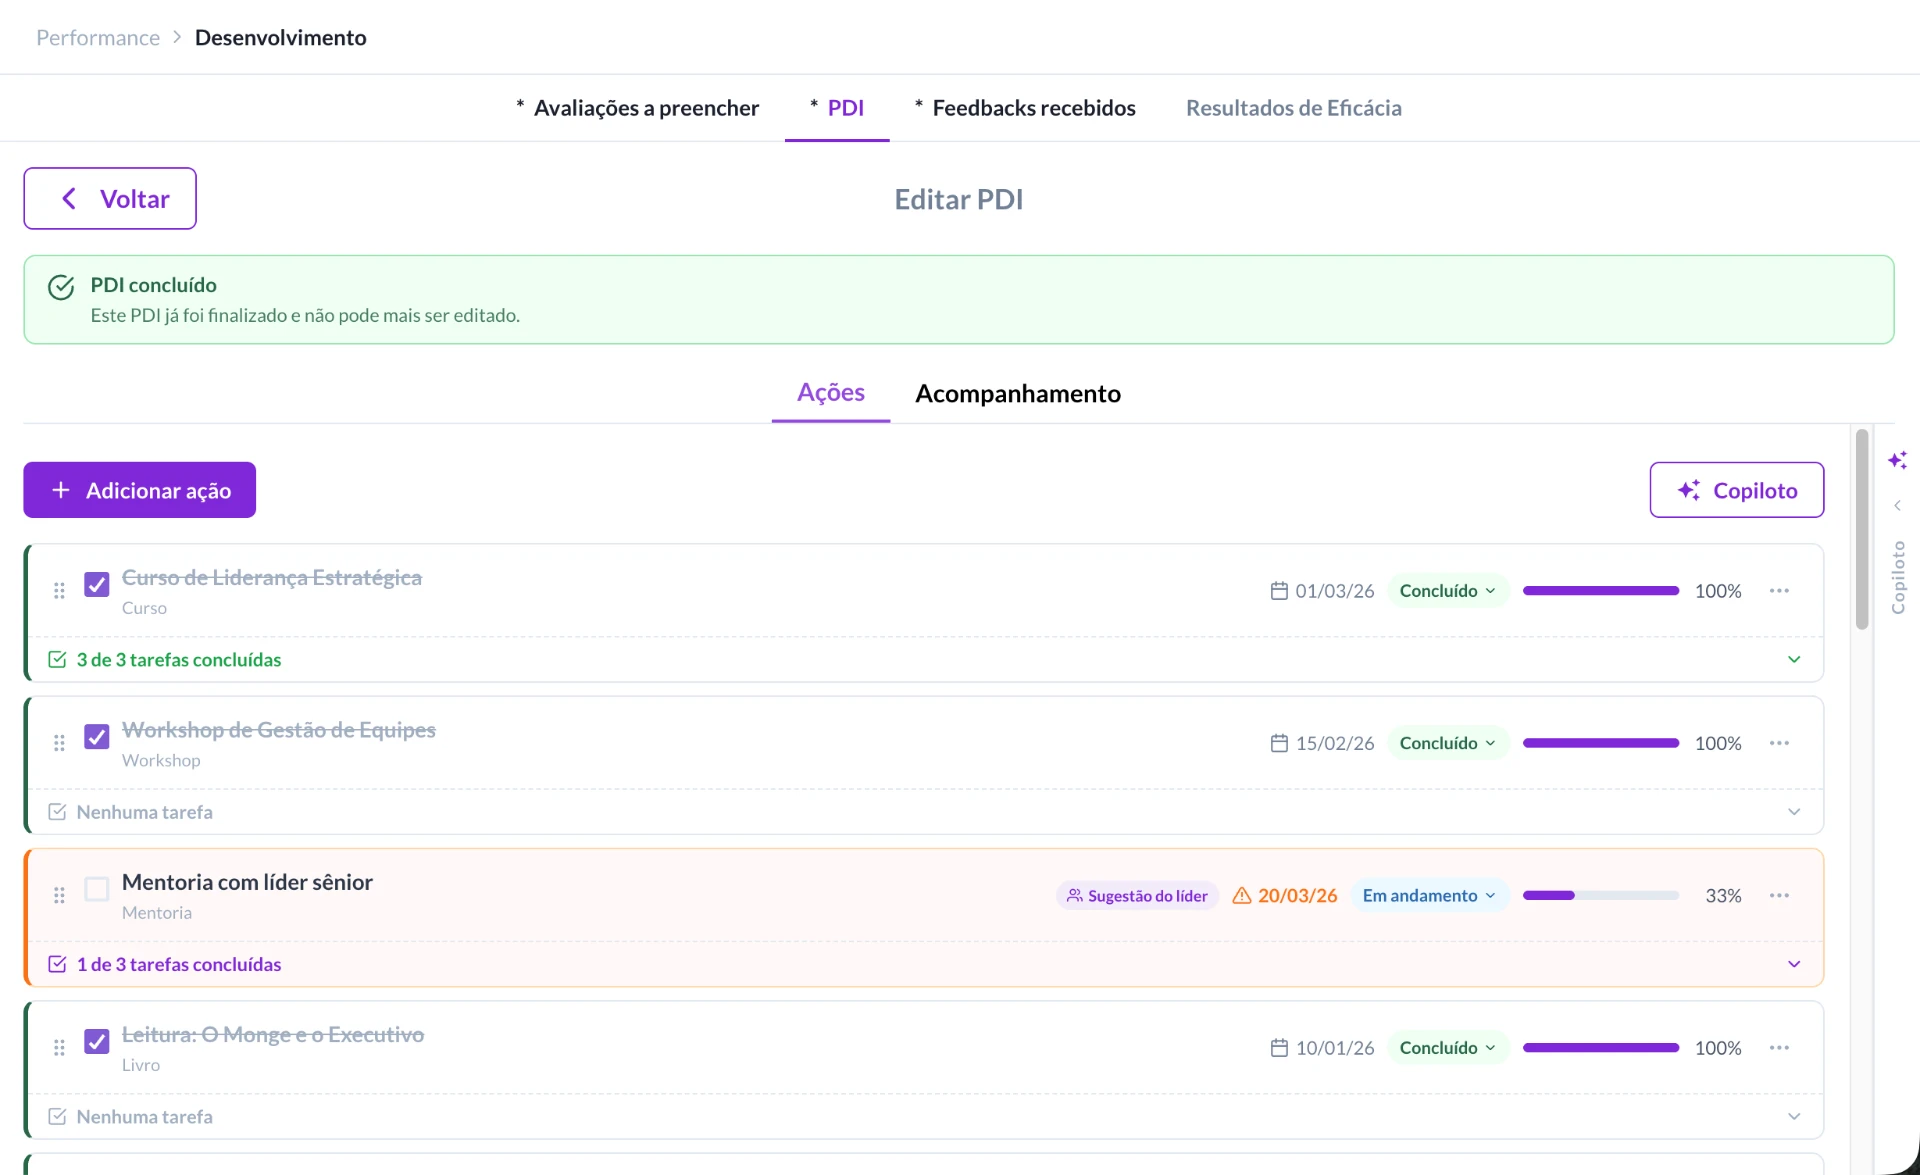The width and height of the screenshot is (1920, 1175).
Task: Uncheck Workshop de Gestão de Equipes checkbox
Action: tap(97, 737)
